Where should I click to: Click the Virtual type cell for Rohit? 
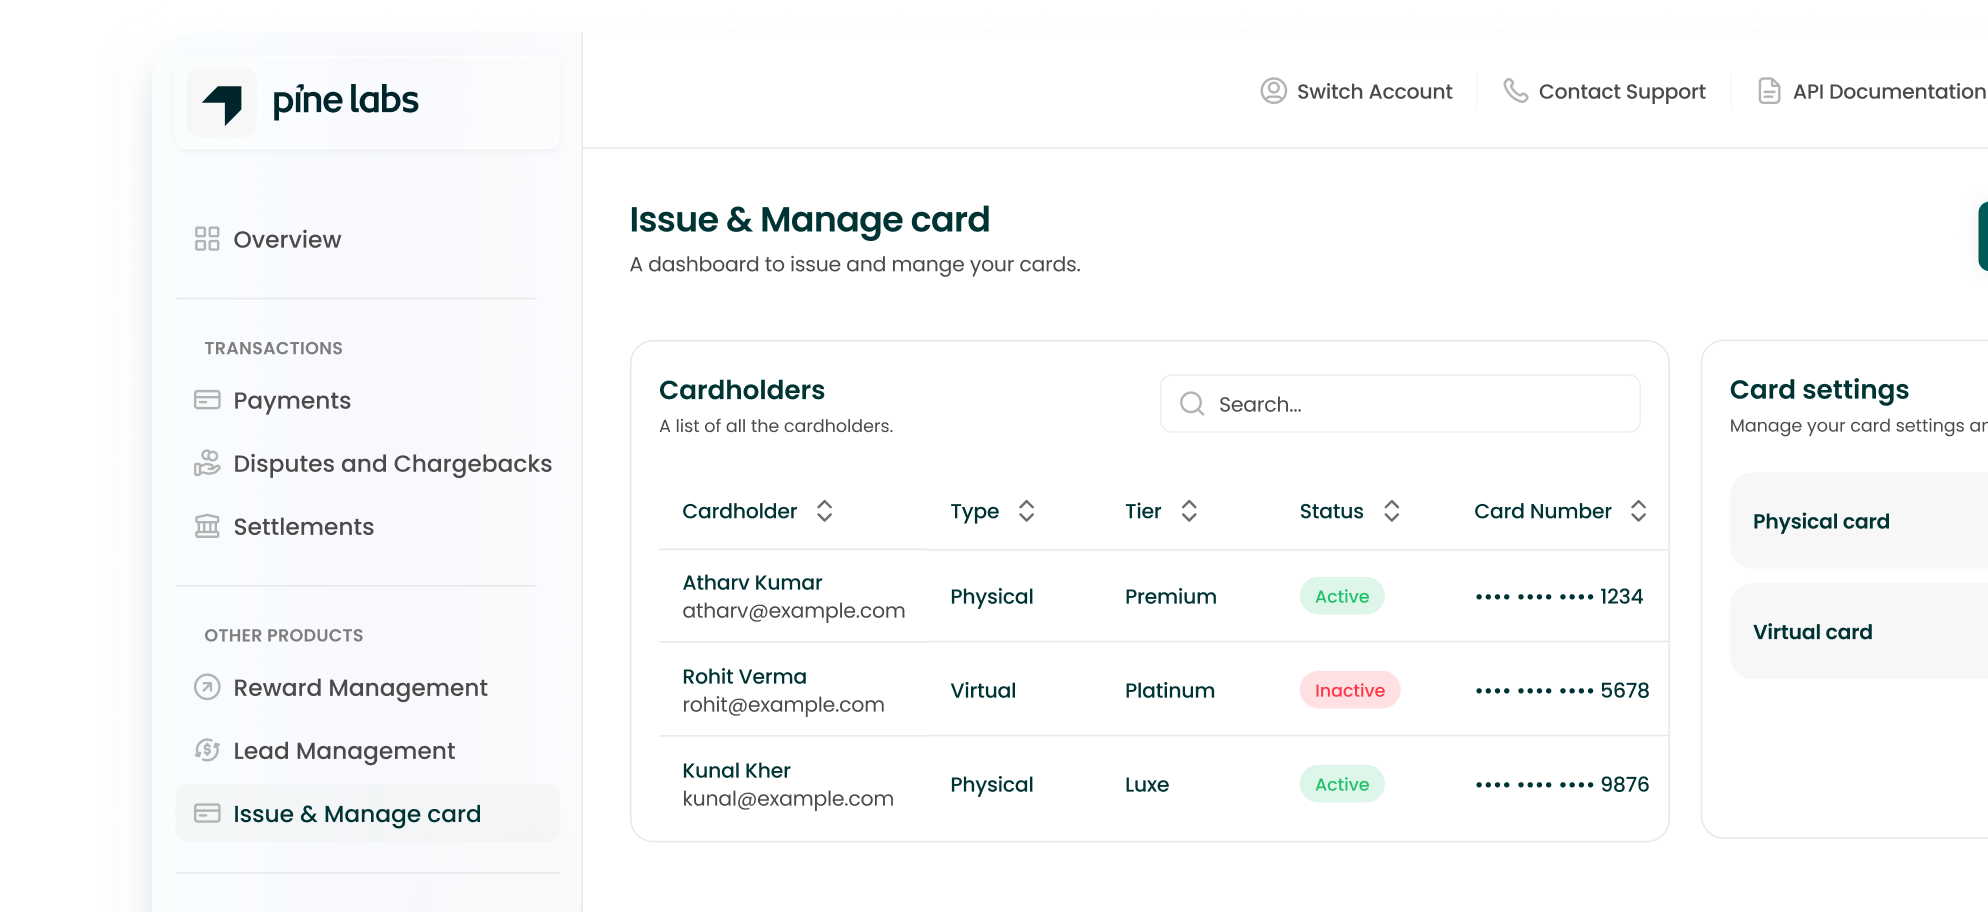[x=983, y=690]
